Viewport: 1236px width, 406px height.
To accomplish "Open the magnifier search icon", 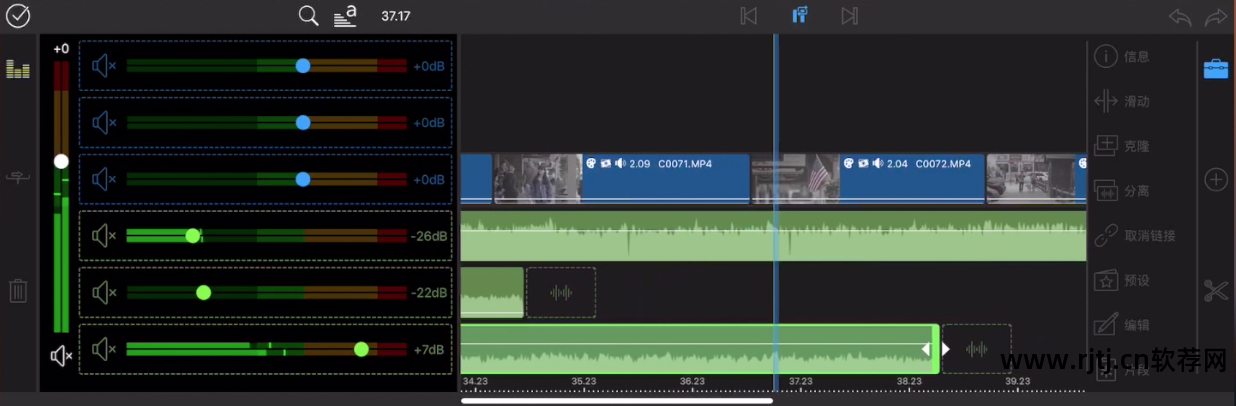I will point(309,16).
